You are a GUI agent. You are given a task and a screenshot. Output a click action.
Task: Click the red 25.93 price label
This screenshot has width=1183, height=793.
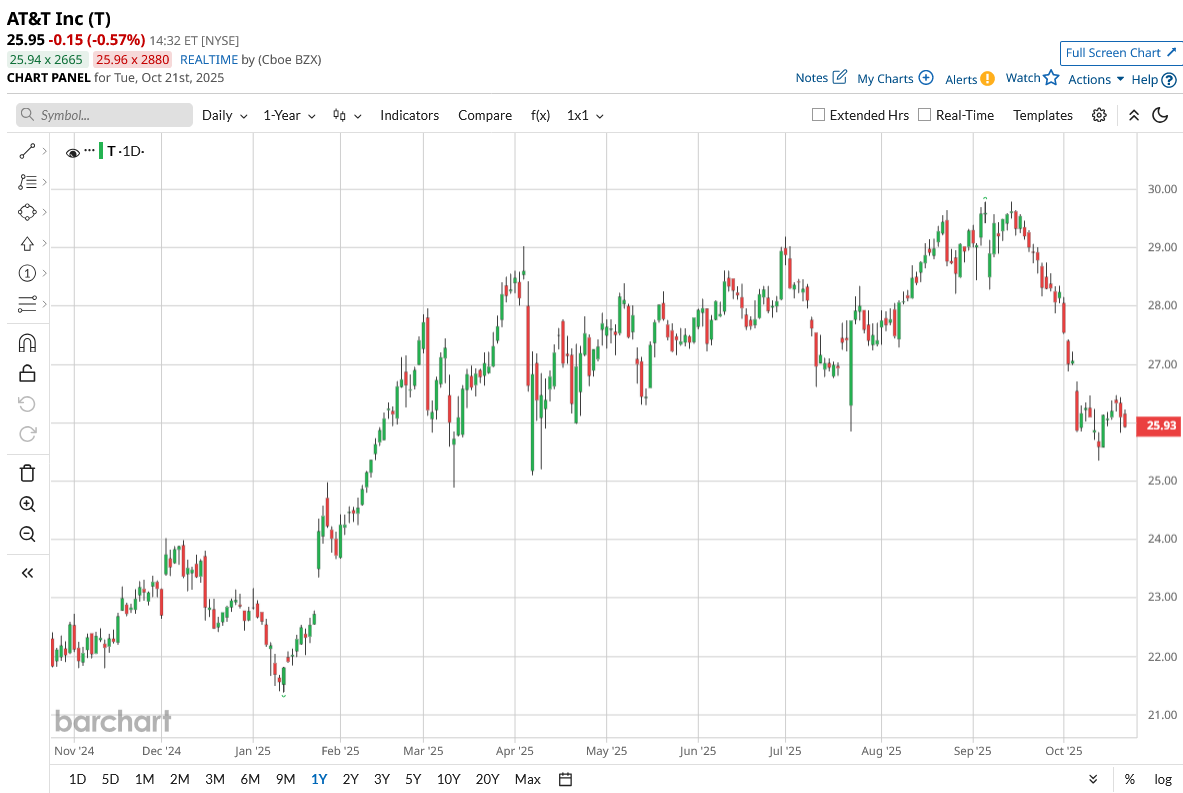point(1160,426)
